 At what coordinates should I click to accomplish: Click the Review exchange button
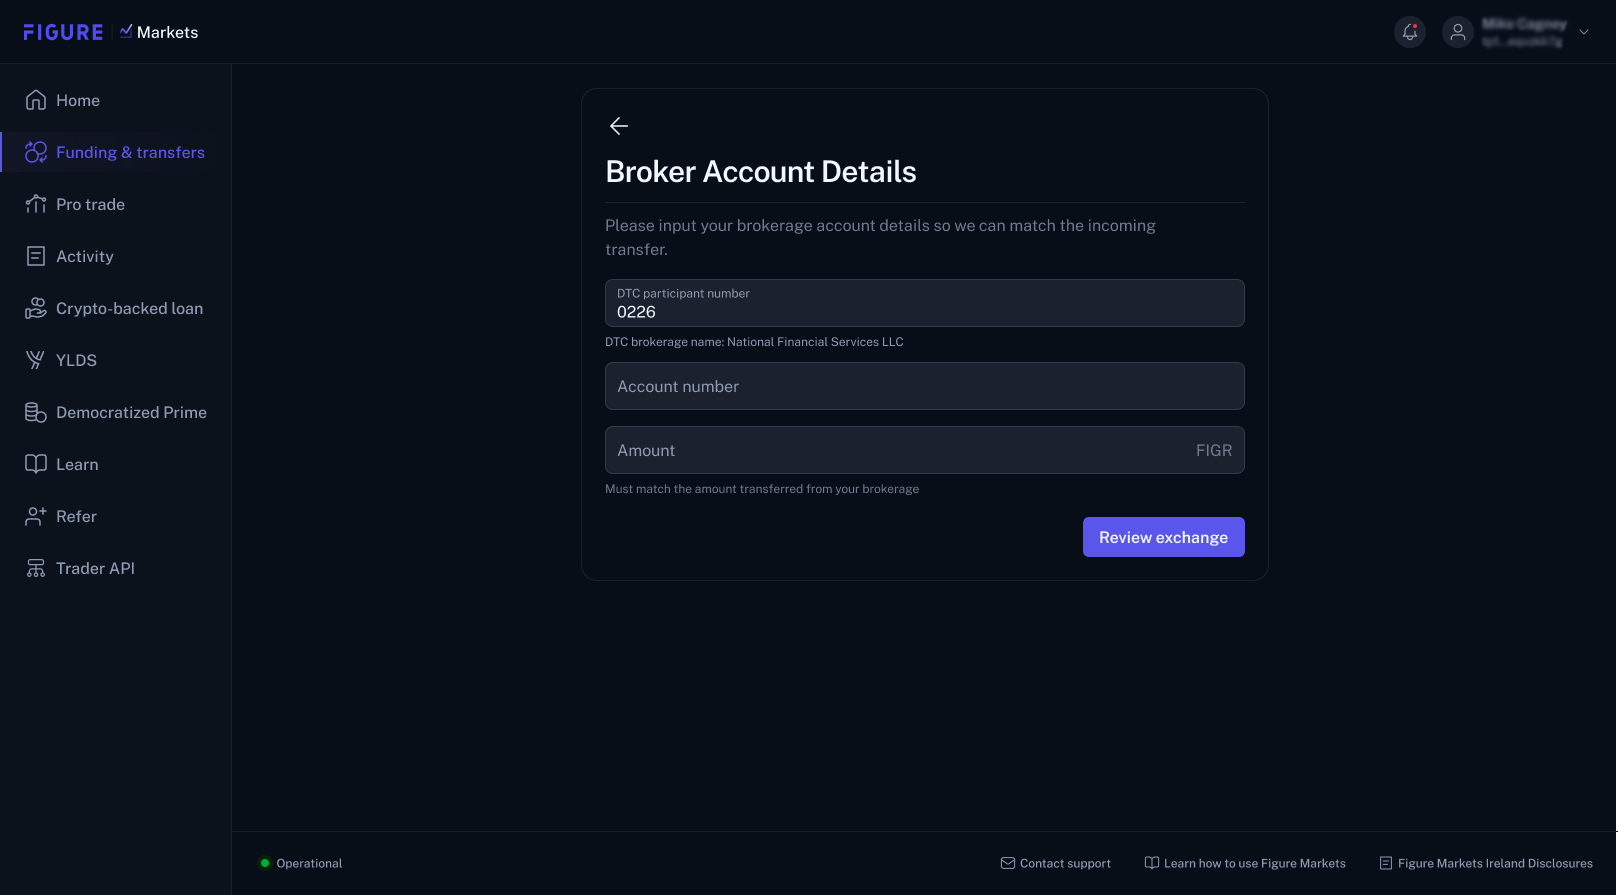point(1164,537)
